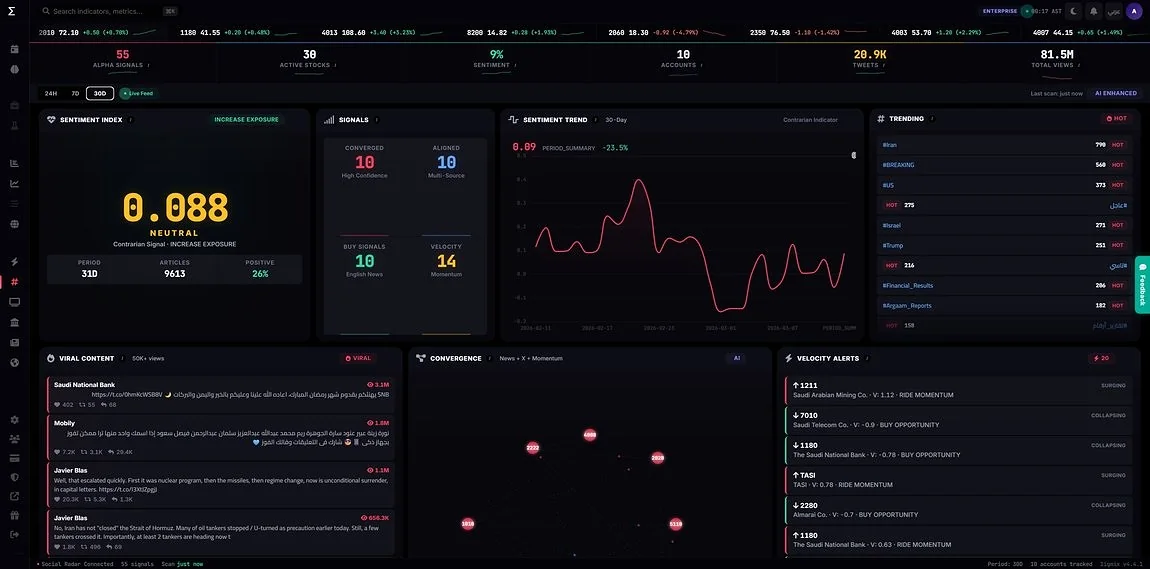The image size is (1150, 569).
Task: Open the calendar icon in the sidebar
Action: [x=15, y=49]
